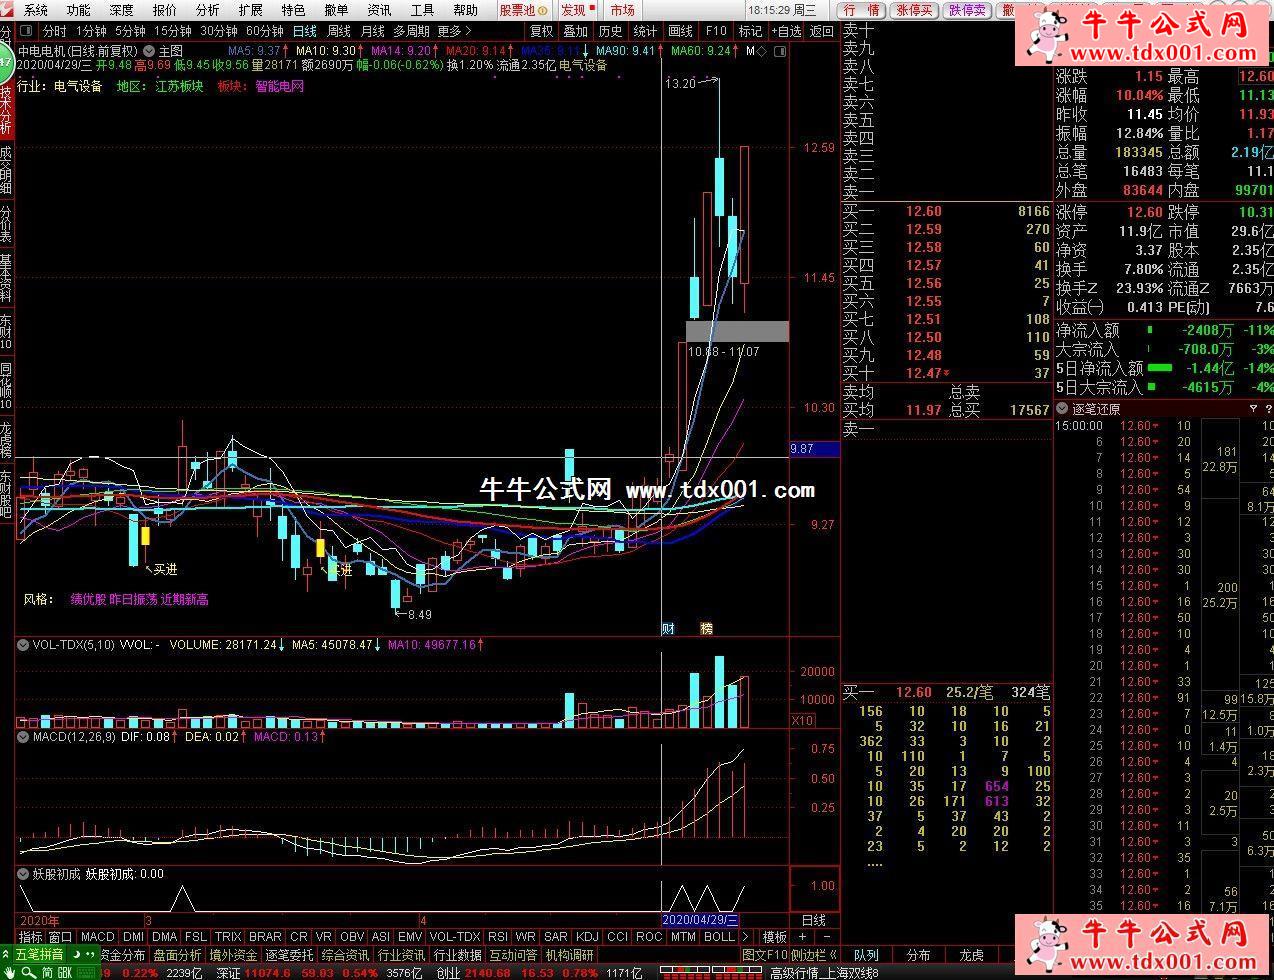Select the BOLL indicator tab
Image resolution: width=1274 pixels, height=980 pixels.
718,937
